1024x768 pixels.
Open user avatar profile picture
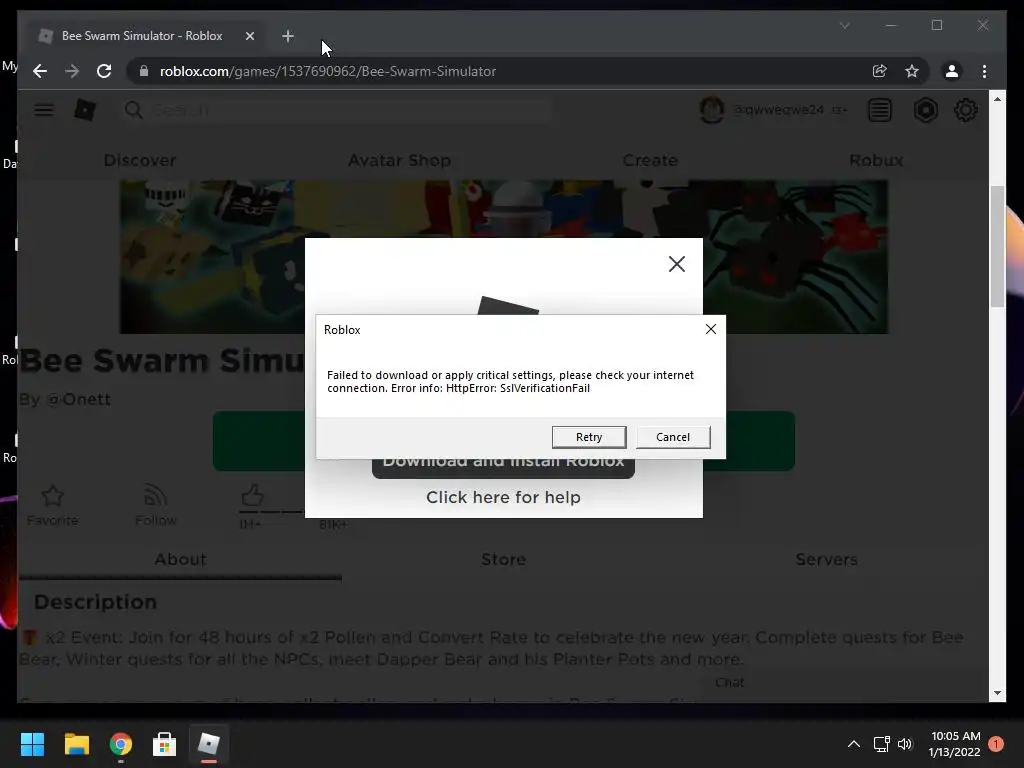pyautogui.click(x=712, y=110)
